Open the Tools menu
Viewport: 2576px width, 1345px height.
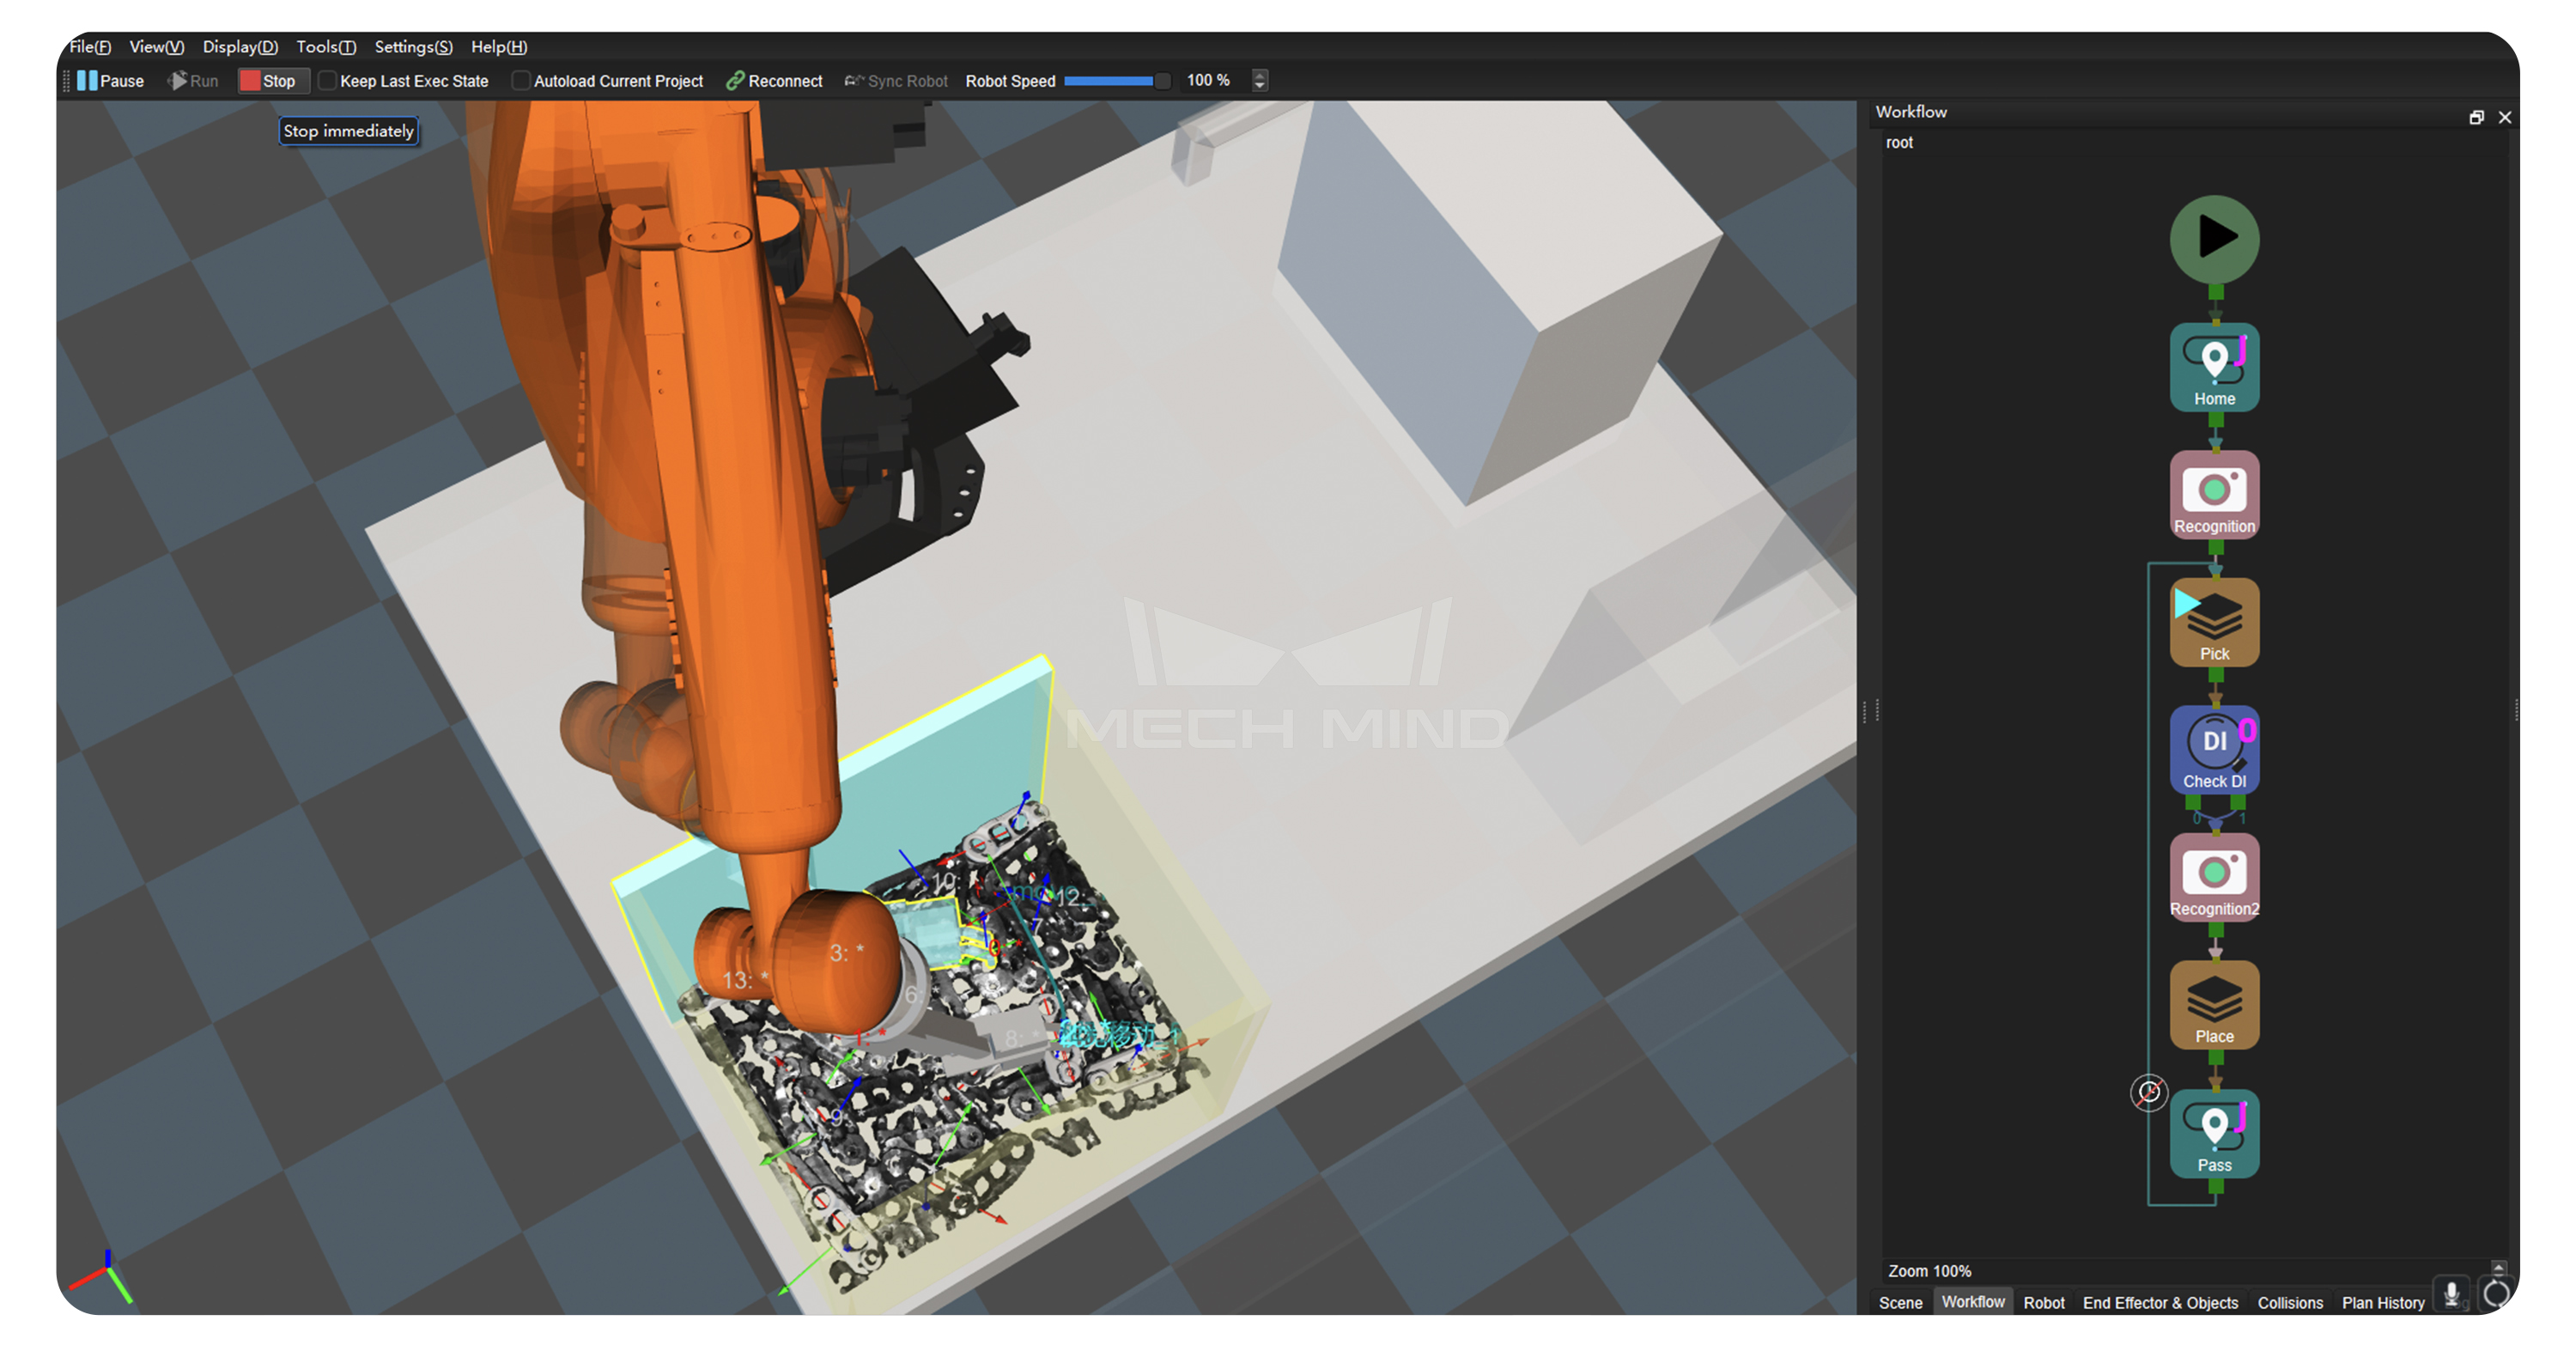tap(325, 47)
